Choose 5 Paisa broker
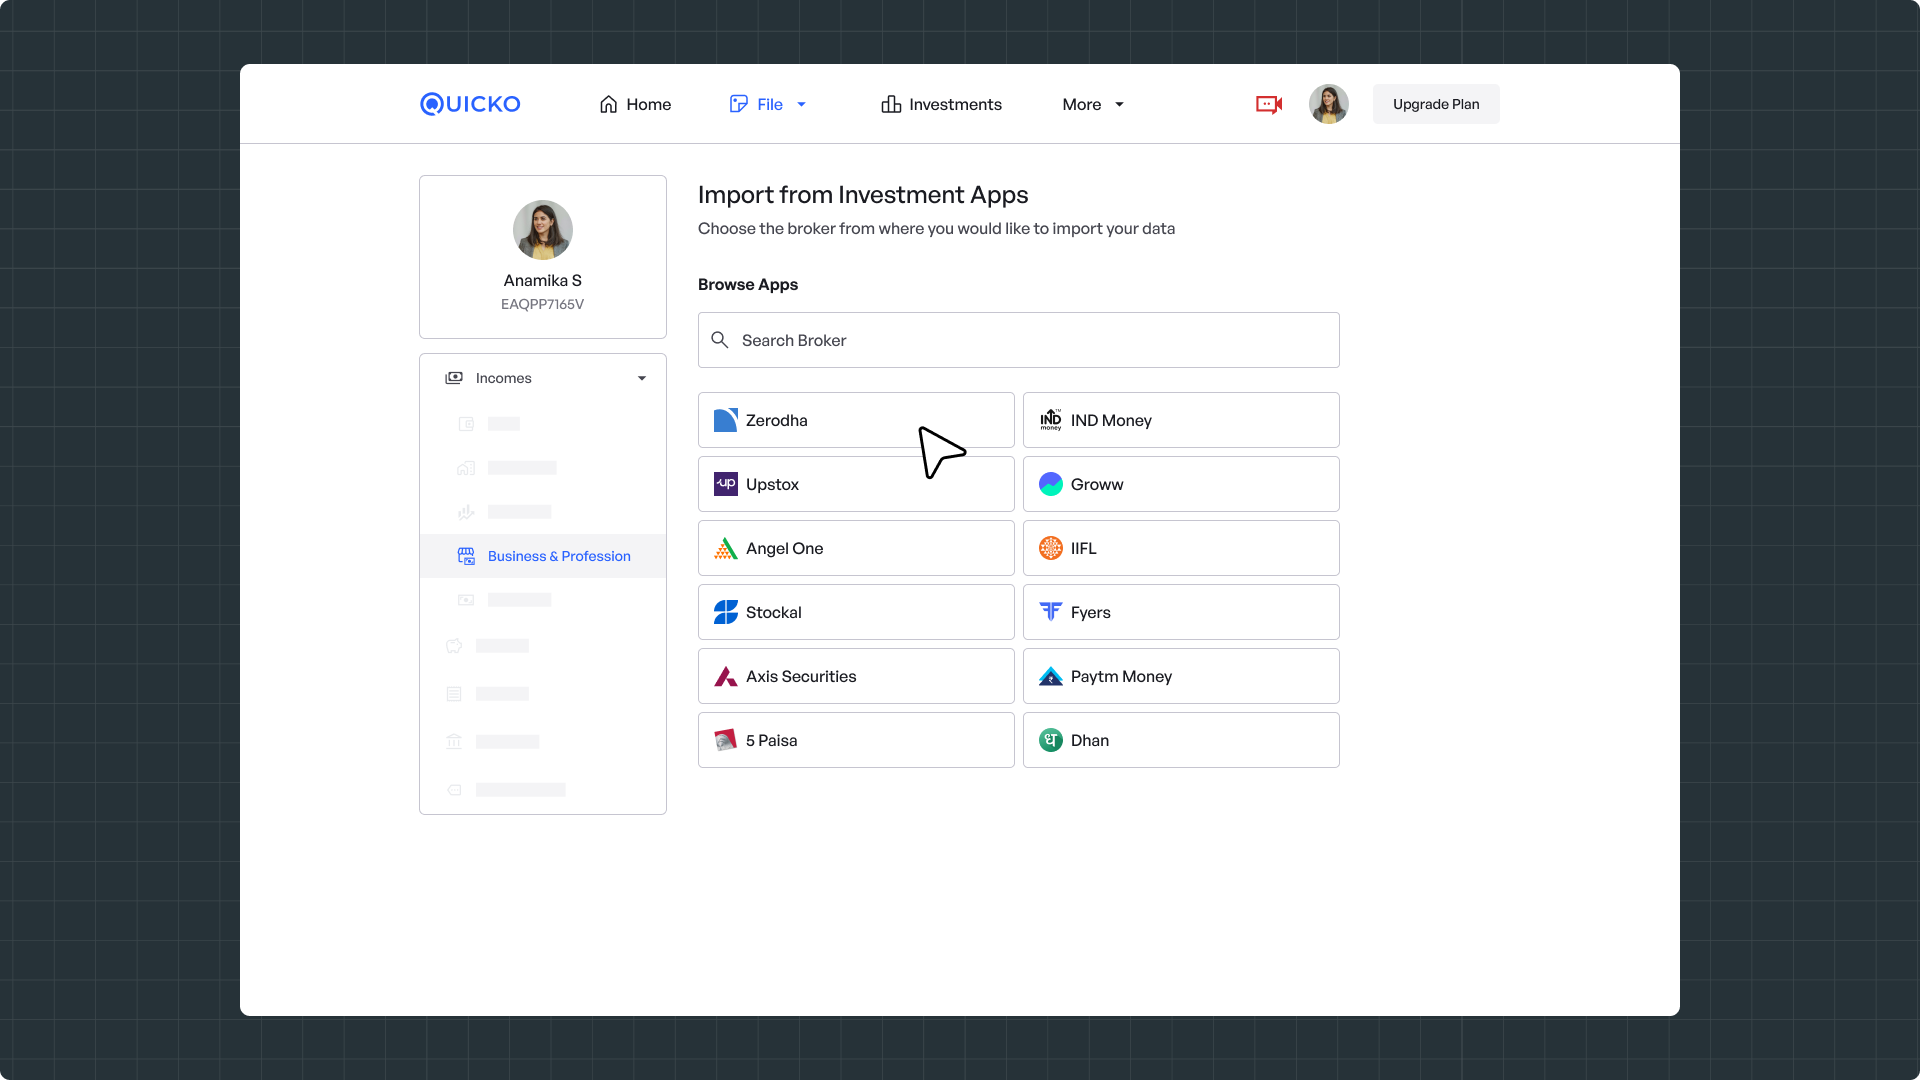 point(856,740)
